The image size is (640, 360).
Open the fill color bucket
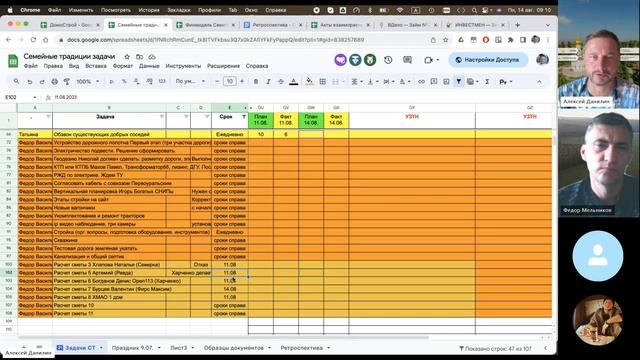tap(309, 82)
